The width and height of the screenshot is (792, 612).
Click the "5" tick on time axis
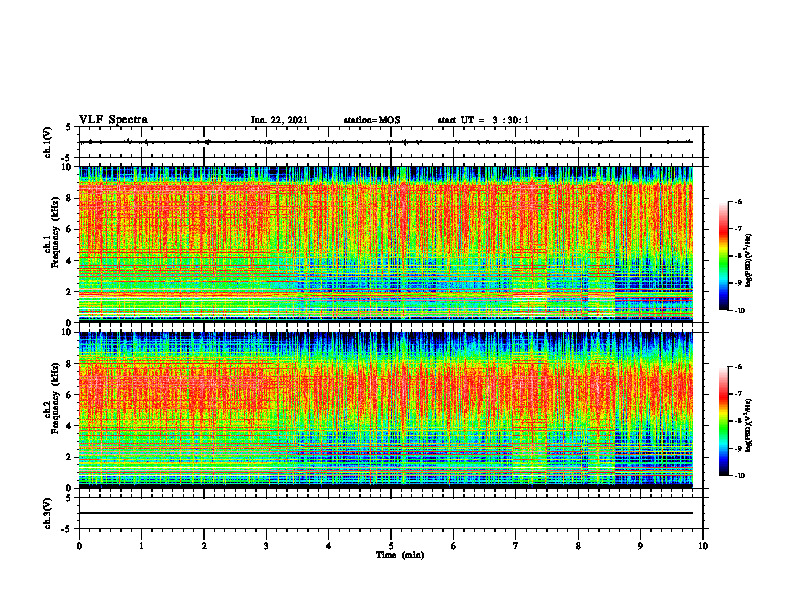[391, 546]
